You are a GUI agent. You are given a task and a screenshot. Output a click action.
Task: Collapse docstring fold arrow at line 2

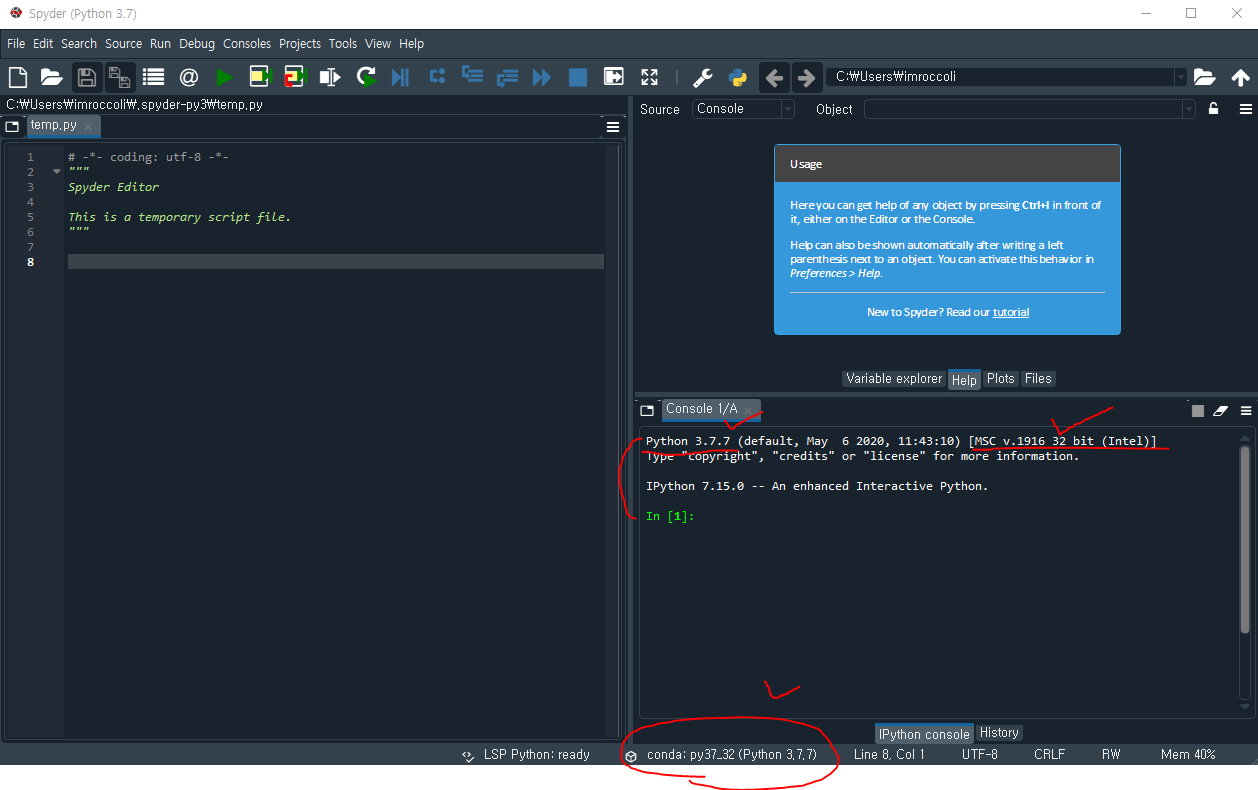click(57, 172)
